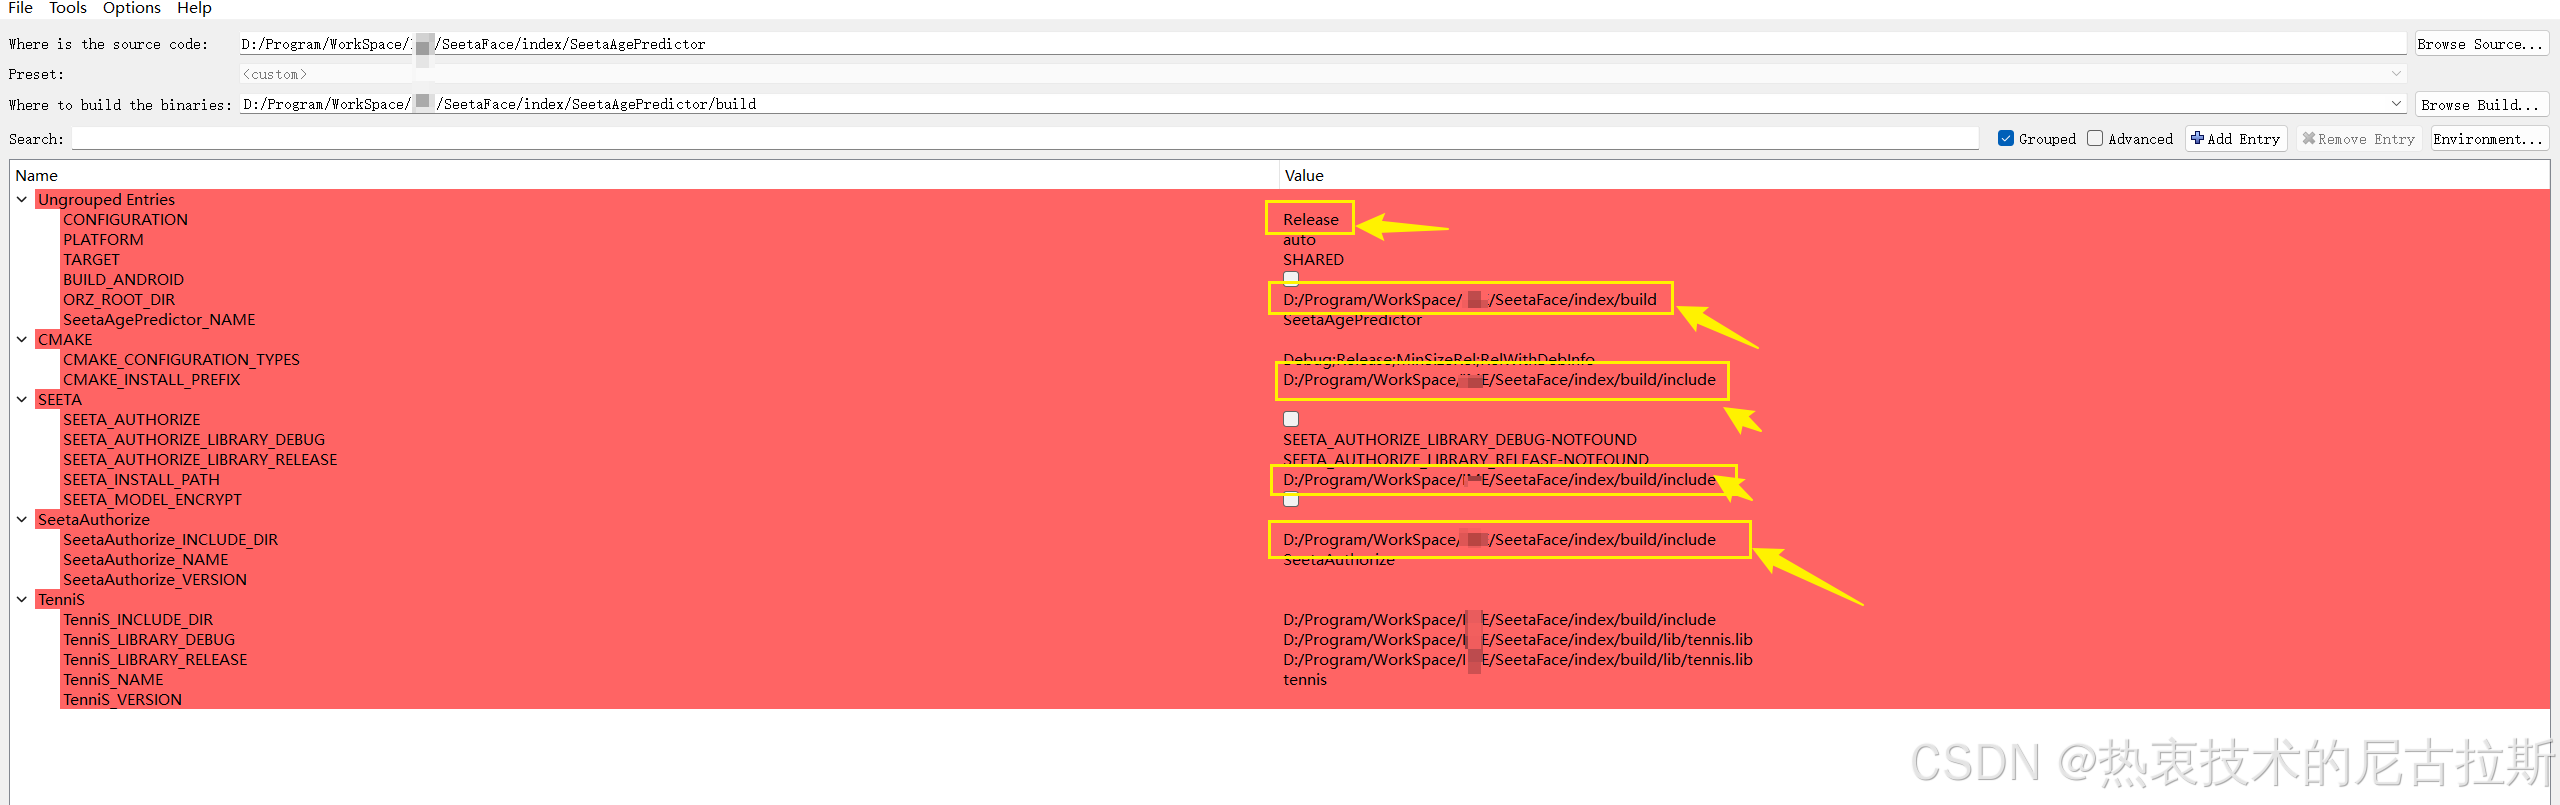Screen dimensions: 2560x805
Task: Select the SeetaAuthorize_INCLUDE_DIR entry
Action: [x=170, y=539]
